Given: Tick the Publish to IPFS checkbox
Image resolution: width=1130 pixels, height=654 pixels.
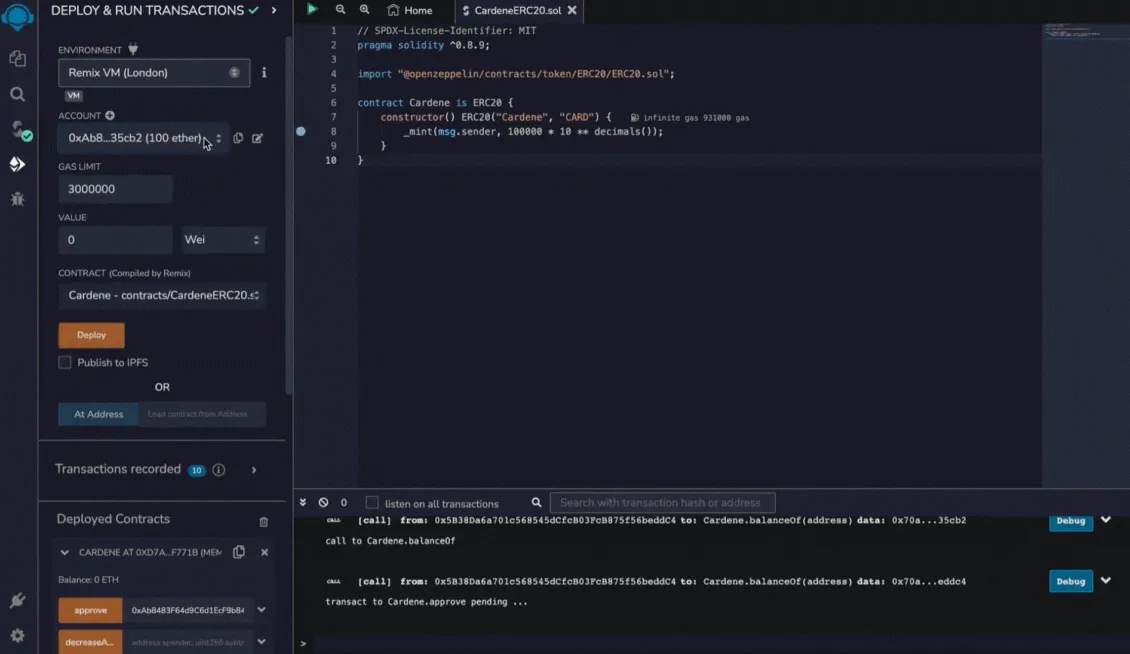Looking at the screenshot, I should [65, 362].
